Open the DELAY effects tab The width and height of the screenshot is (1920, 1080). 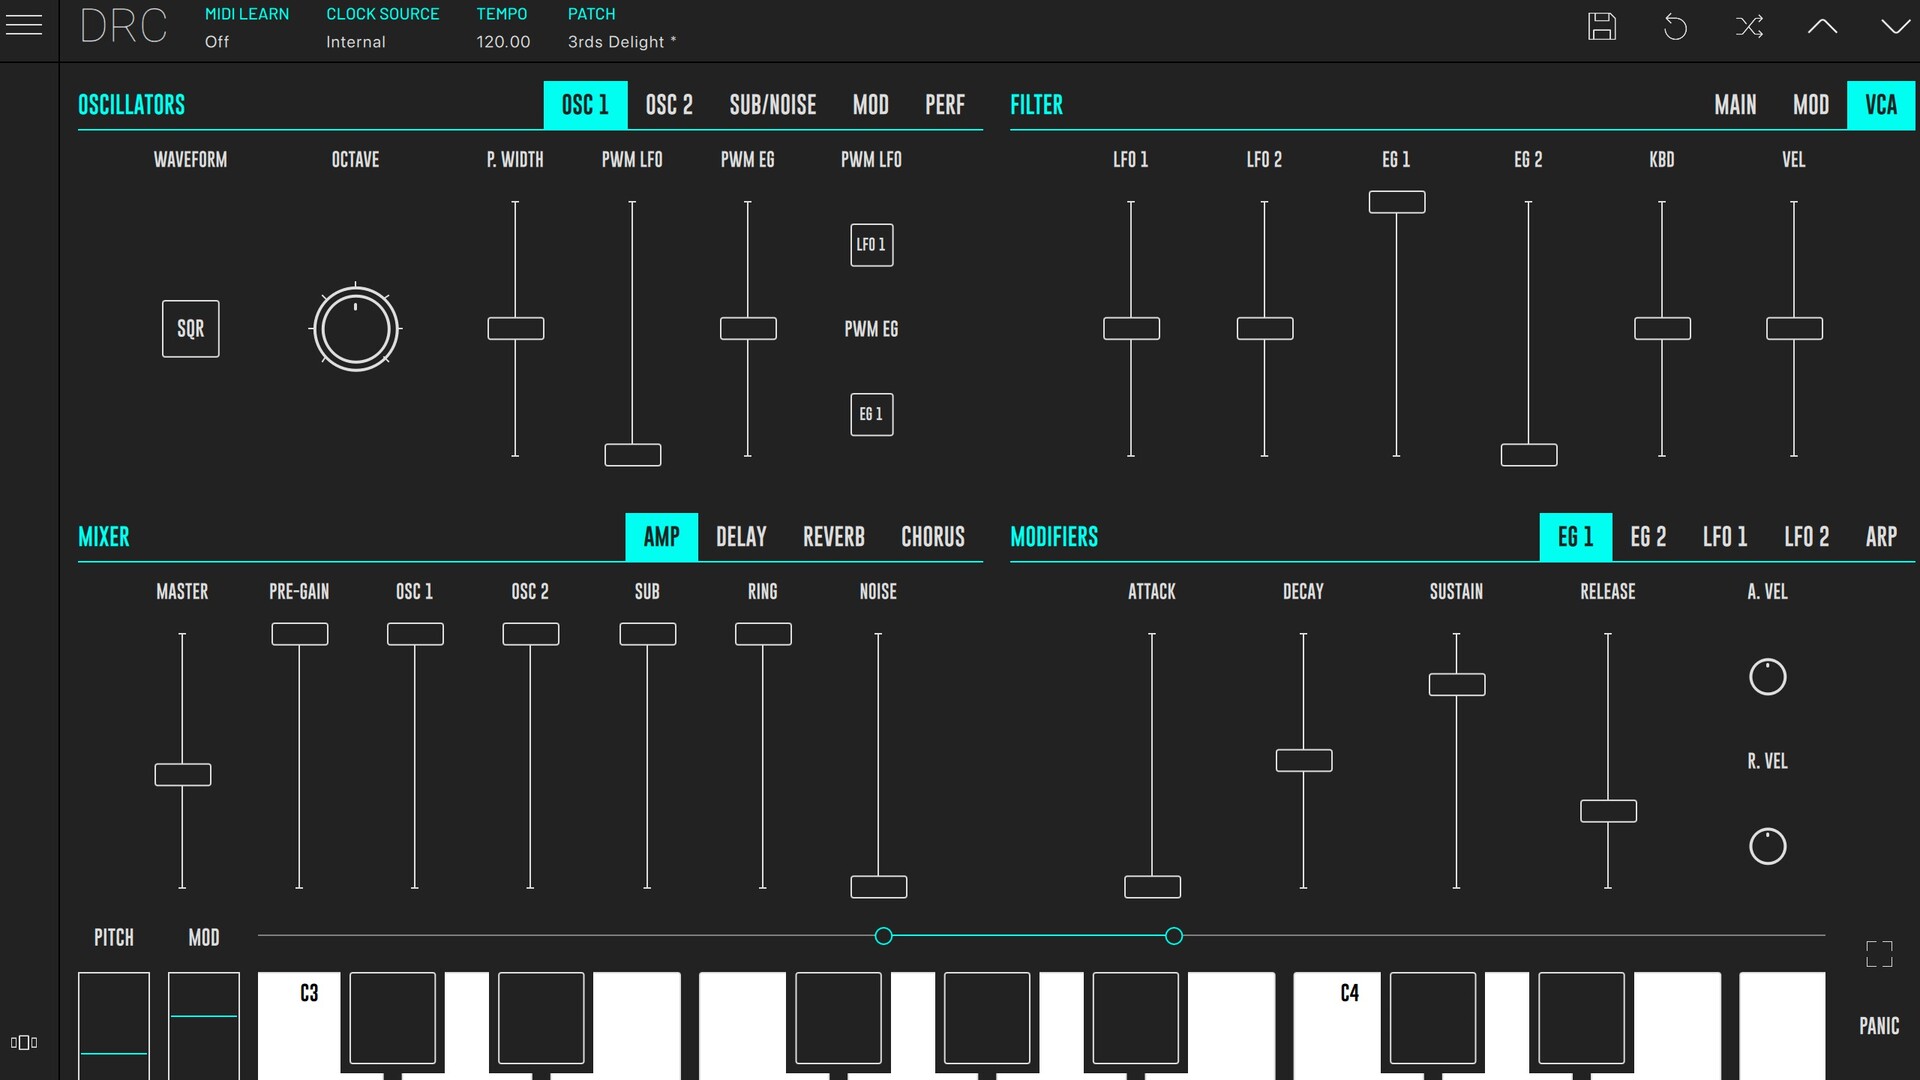[741, 537]
